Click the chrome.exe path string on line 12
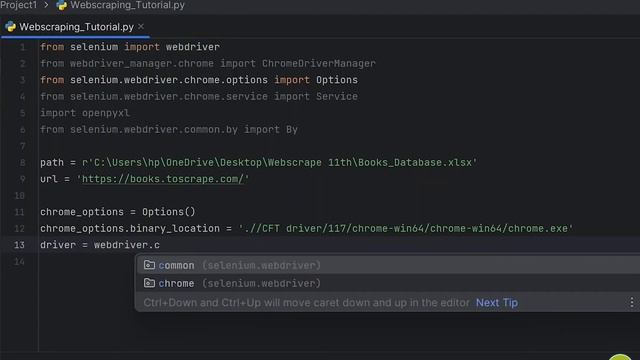Image resolution: width=640 pixels, height=360 pixels. 406,229
